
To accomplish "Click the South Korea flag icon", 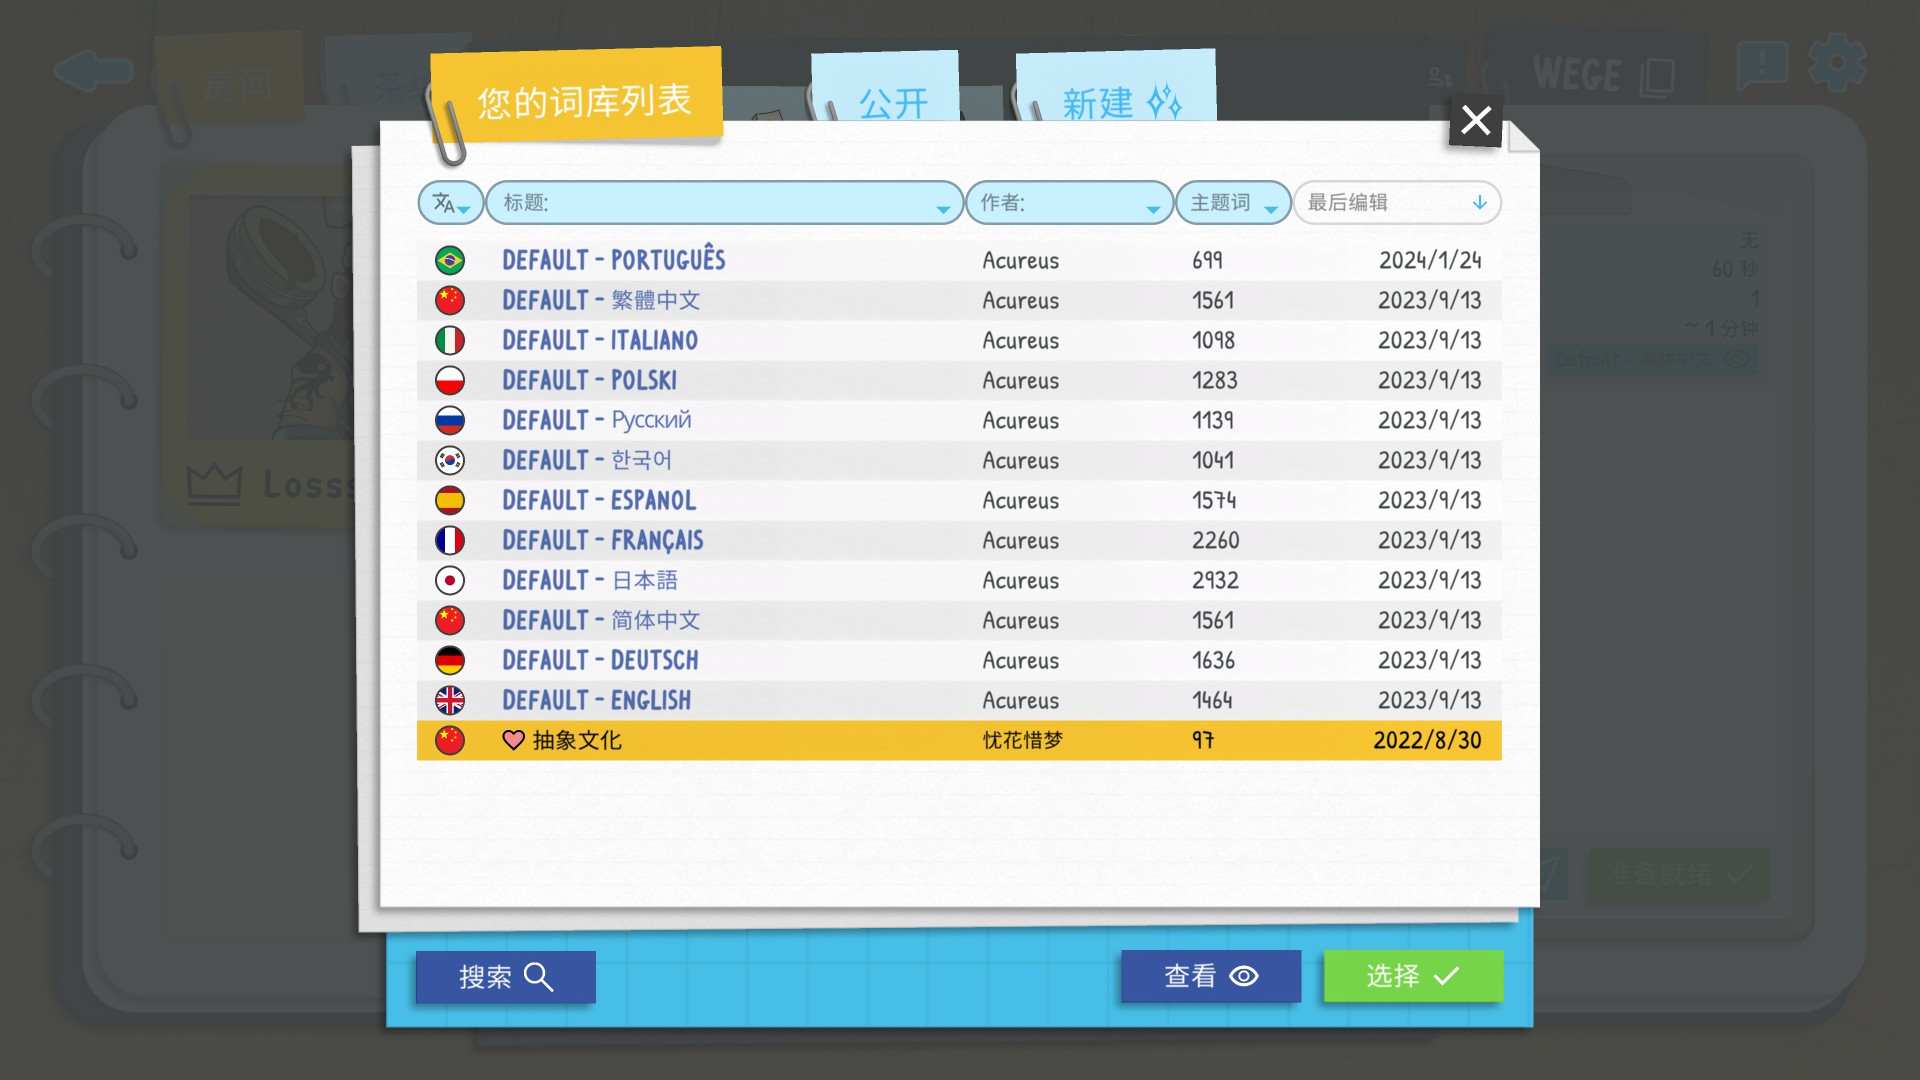I will tap(450, 460).
